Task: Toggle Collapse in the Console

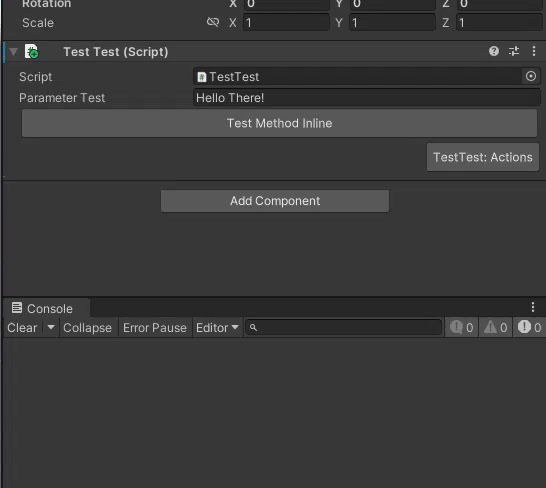Action: (87, 328)
